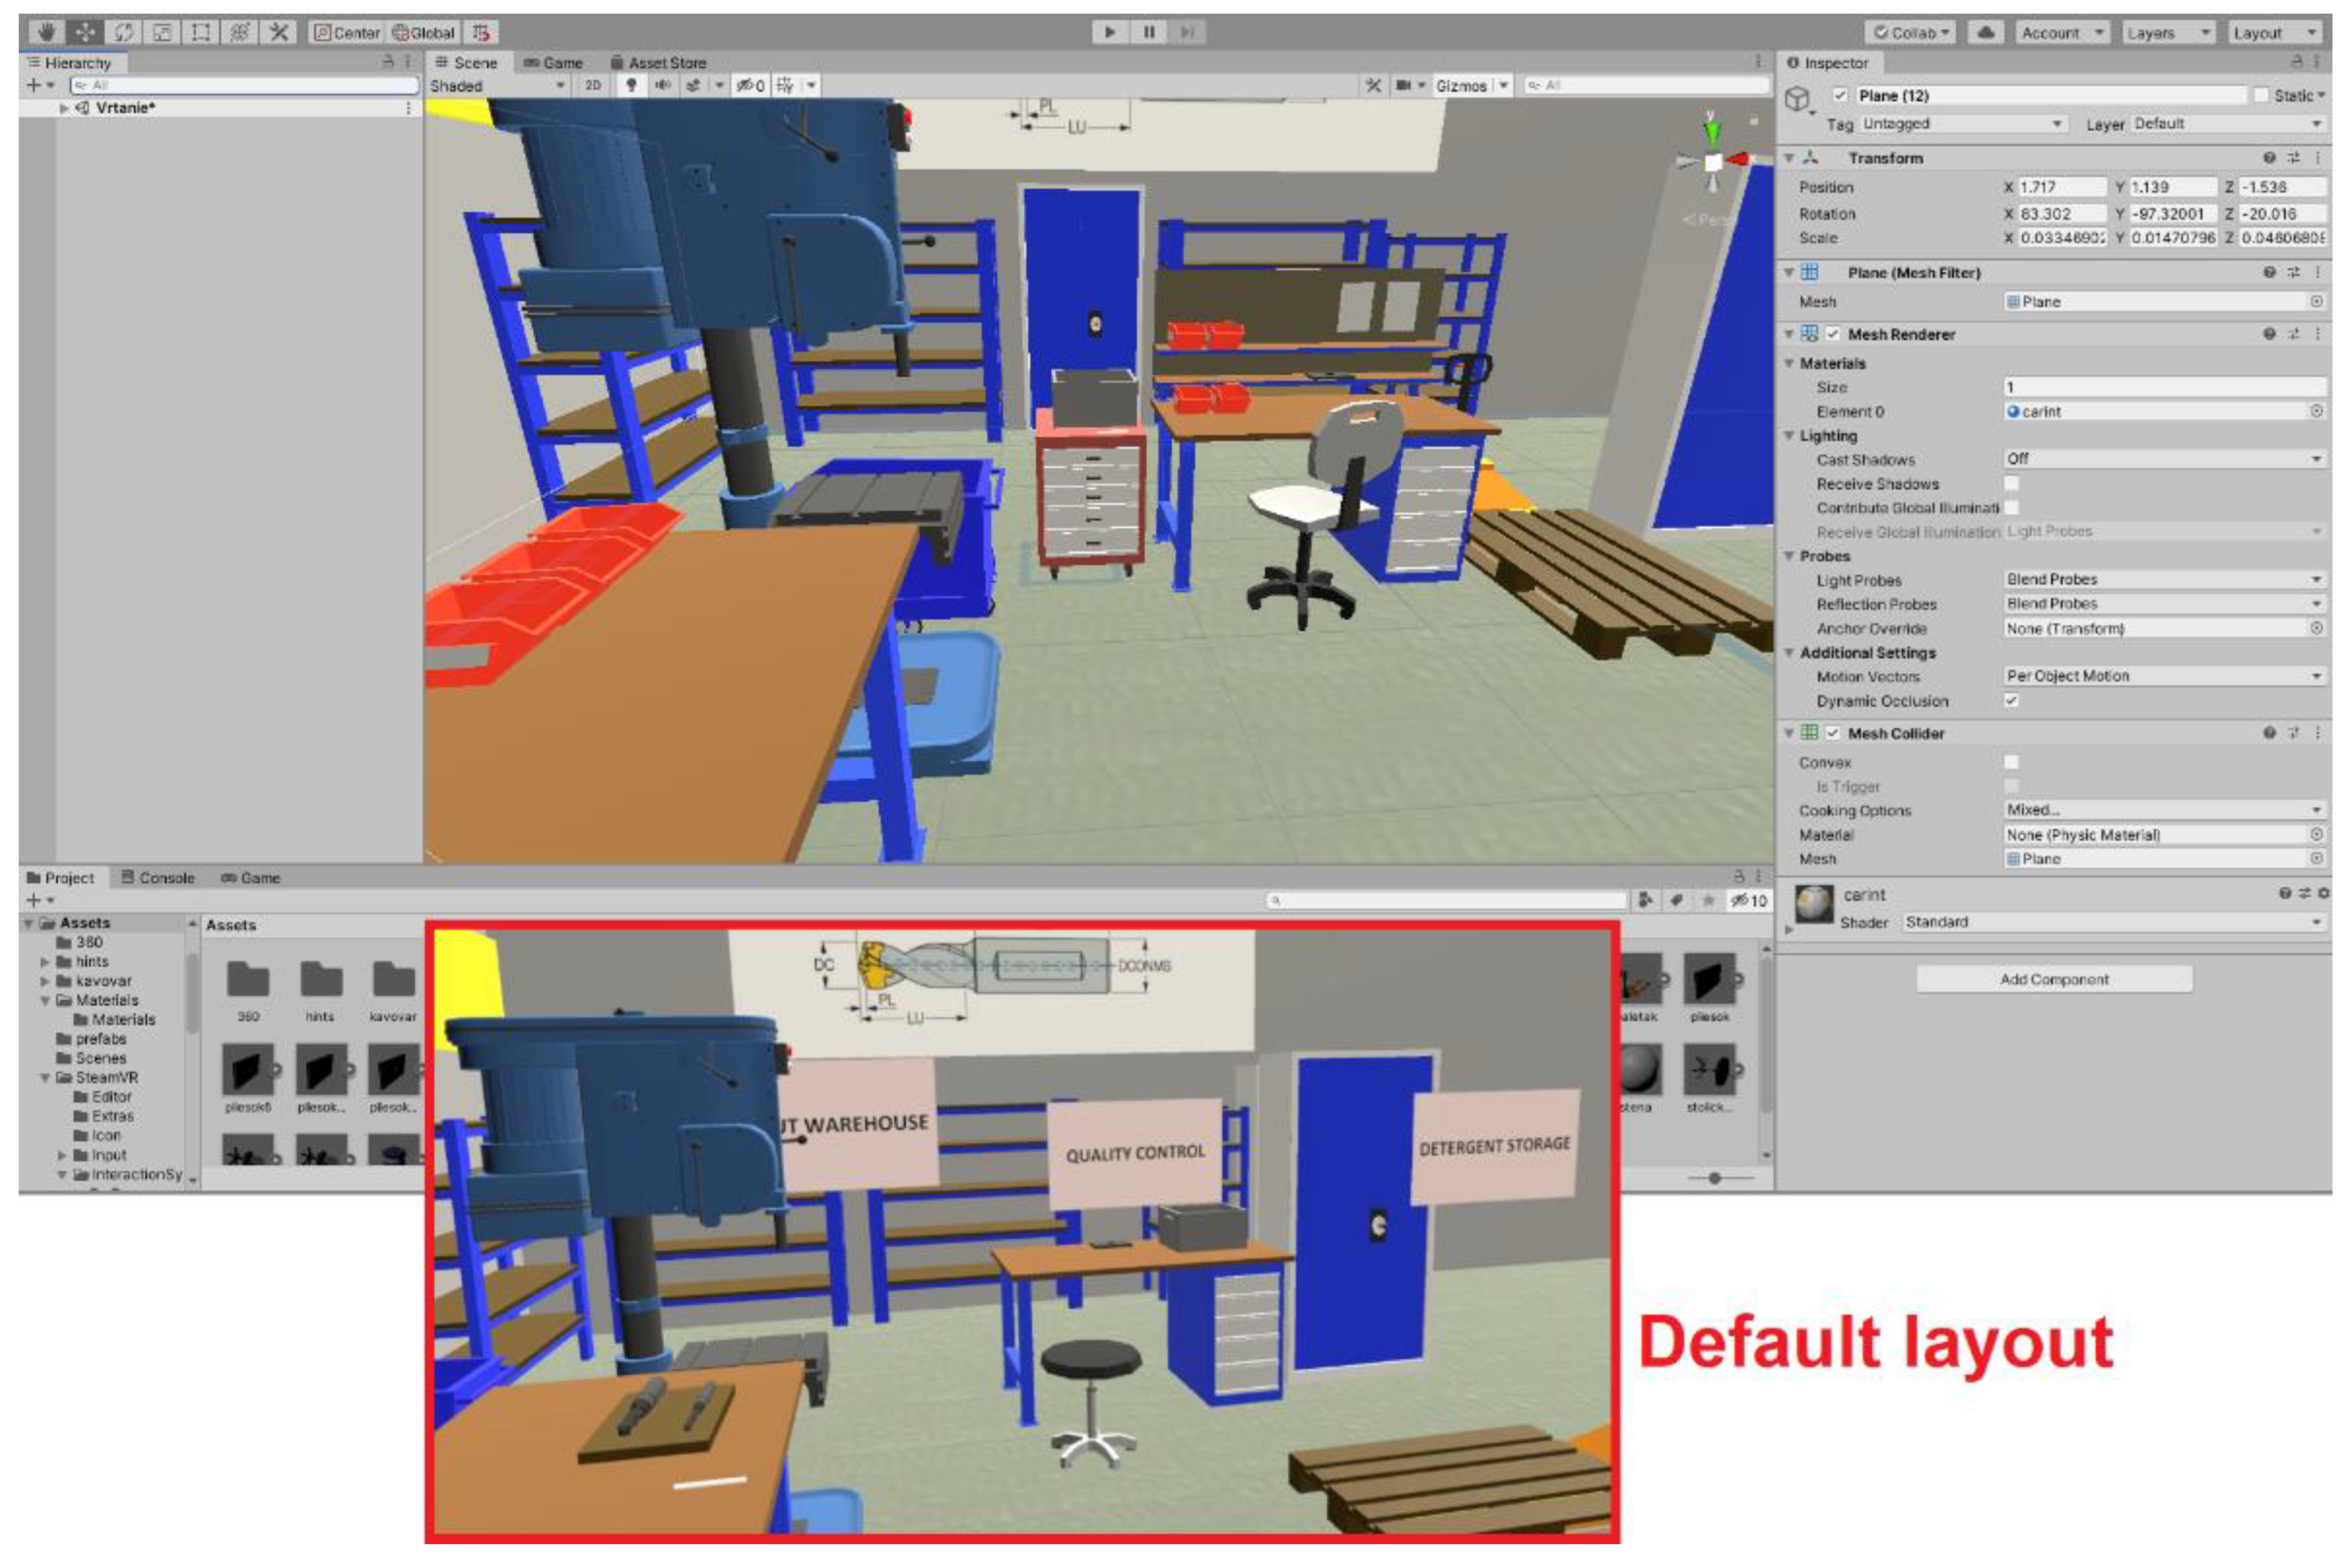Viewport: 2352px width, 1568px height.
Task: Adjust the asset thumbnail size slider
Action: click(x=1714, y=1178)
